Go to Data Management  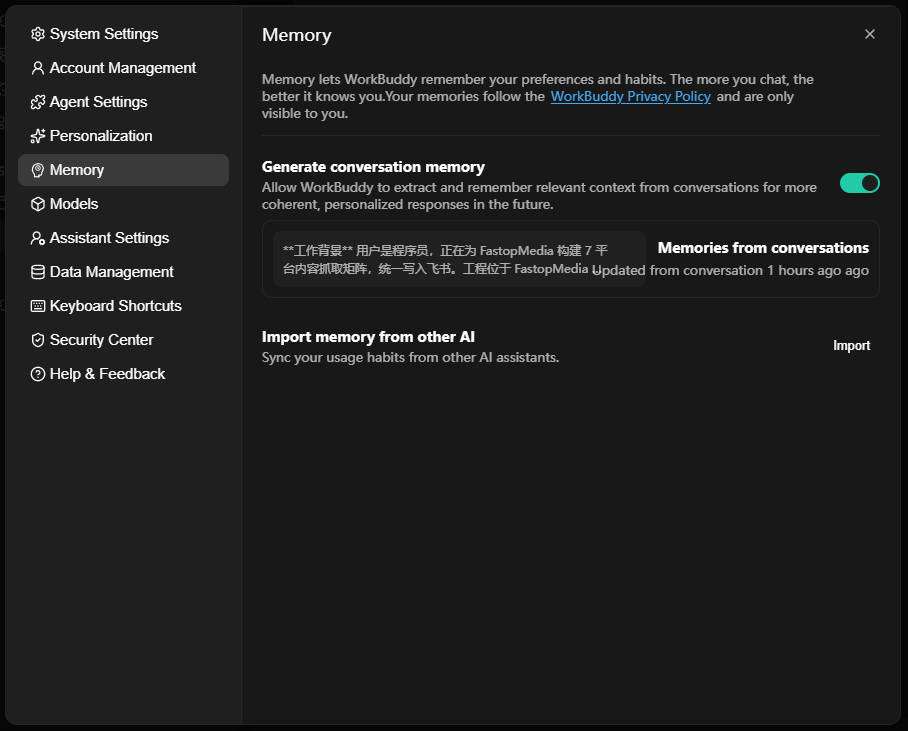(x=123, y=272)
